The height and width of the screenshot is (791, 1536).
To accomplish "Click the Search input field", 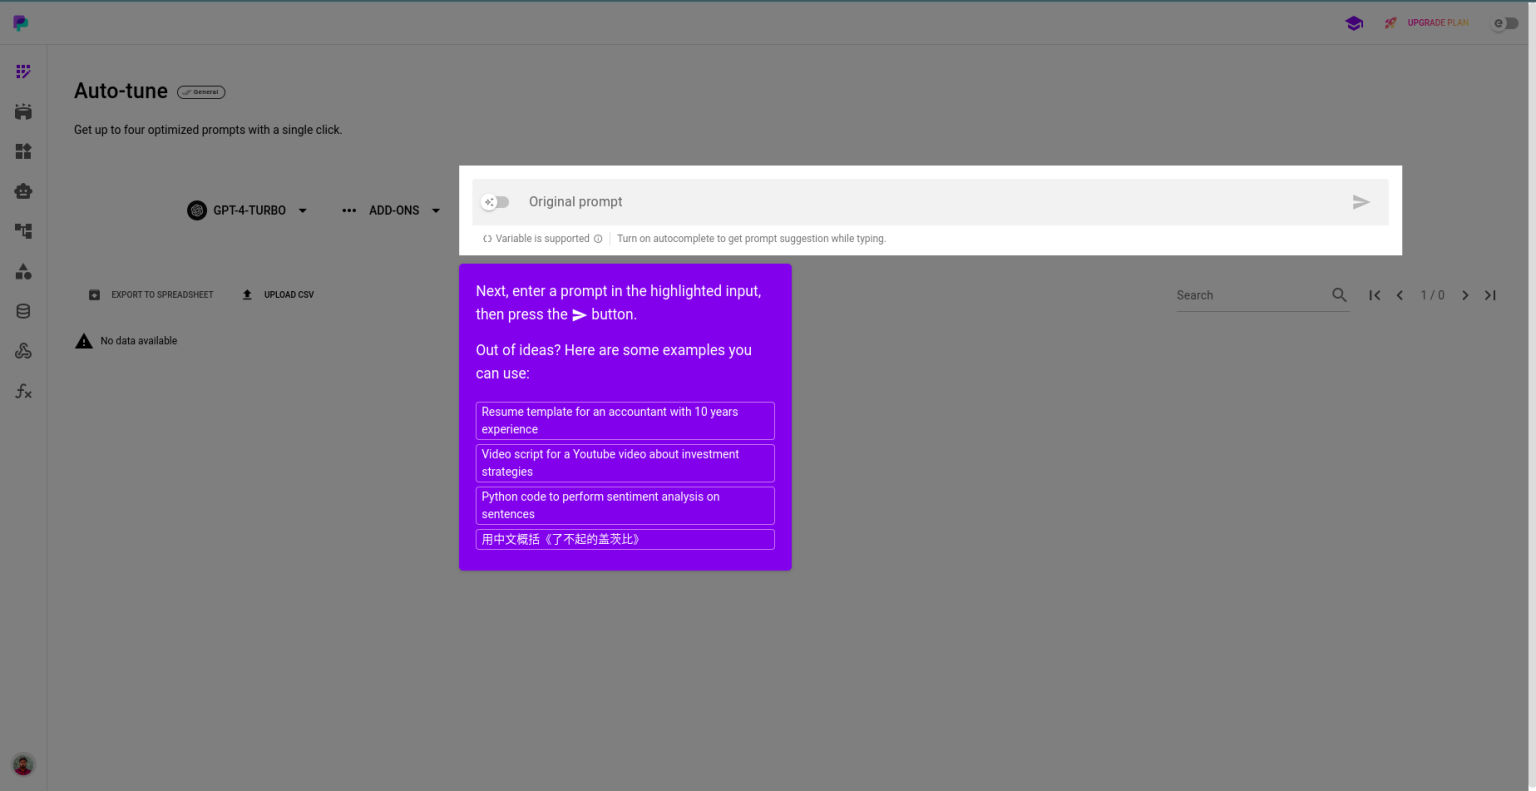I will [1250, 295].
